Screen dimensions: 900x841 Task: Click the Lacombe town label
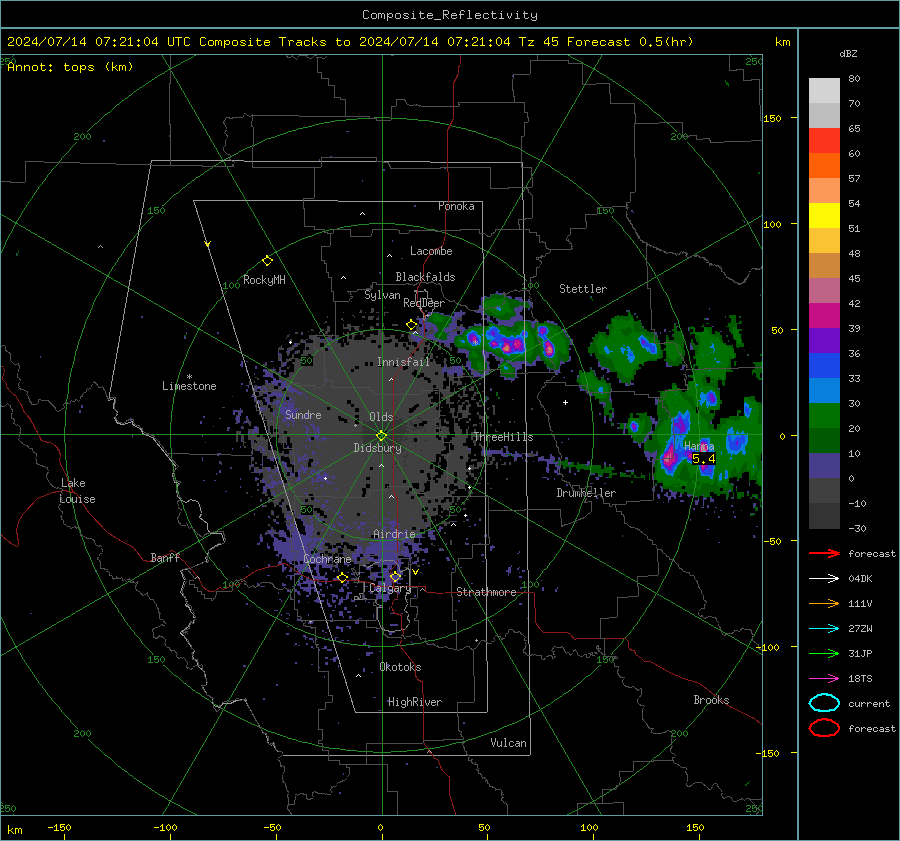tap(431, 251)
